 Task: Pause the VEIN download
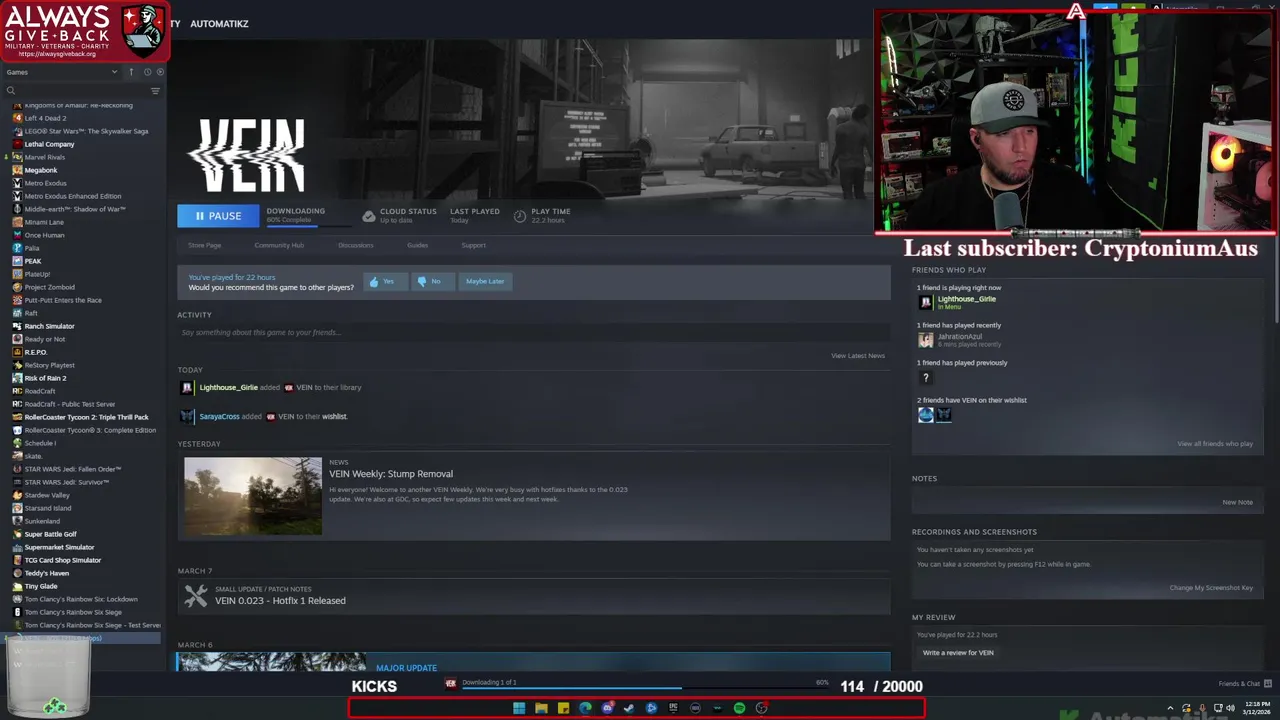(218, 216)
